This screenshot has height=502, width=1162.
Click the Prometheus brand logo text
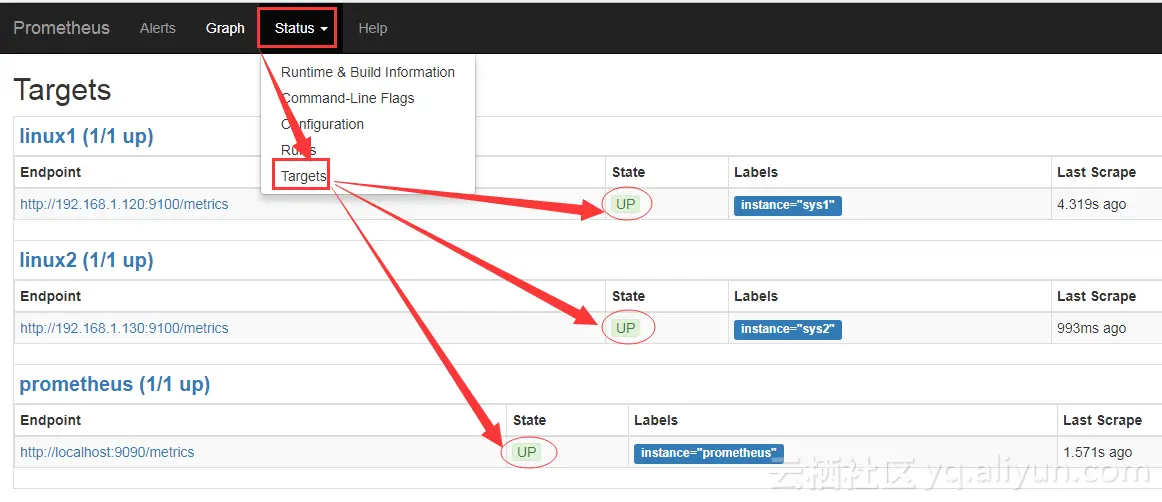coord(62,28)
